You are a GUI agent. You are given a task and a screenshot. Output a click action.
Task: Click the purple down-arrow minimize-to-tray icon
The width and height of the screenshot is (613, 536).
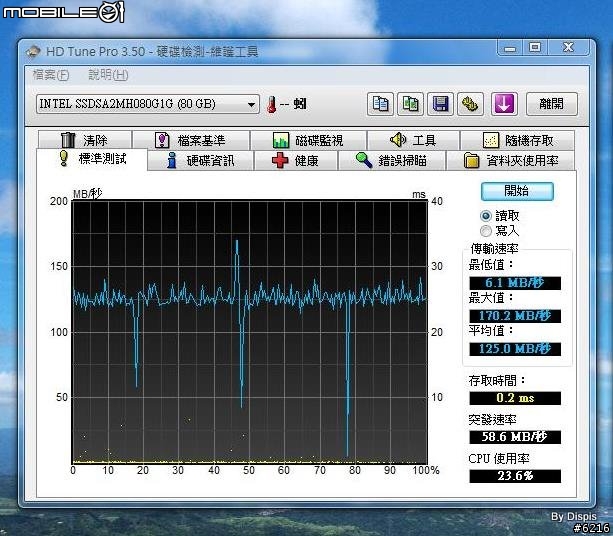point(504,104)
